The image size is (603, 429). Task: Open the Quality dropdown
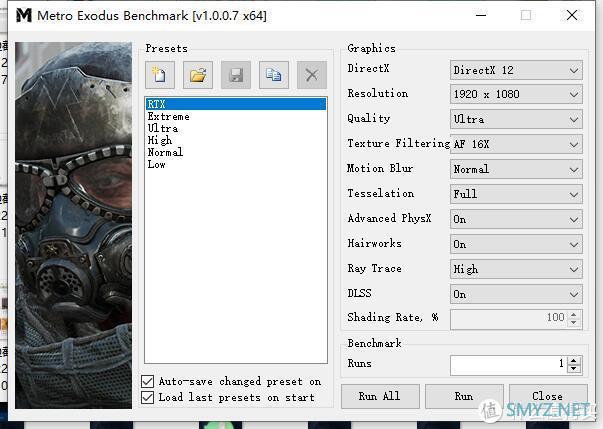click(x=516, y=120)
